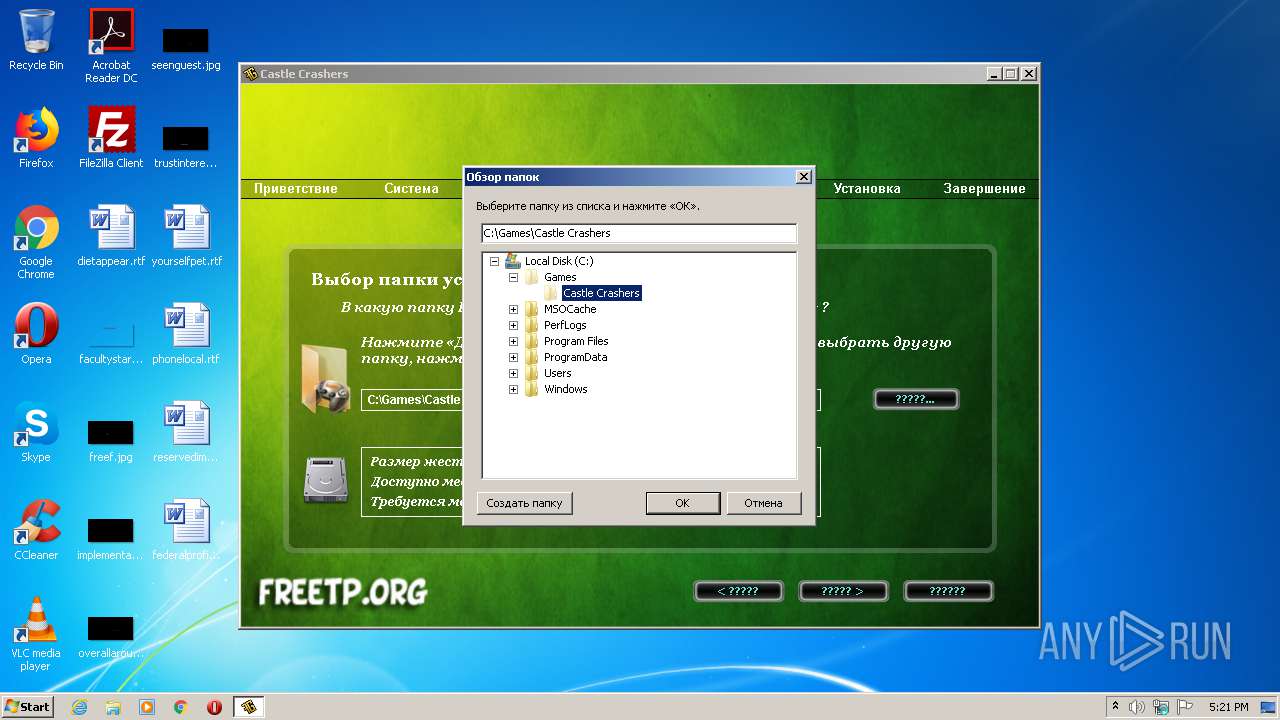Click installer next button with right arrow
The height and width of the screenshot is (720, 1280).
click(x=842, y=591)
